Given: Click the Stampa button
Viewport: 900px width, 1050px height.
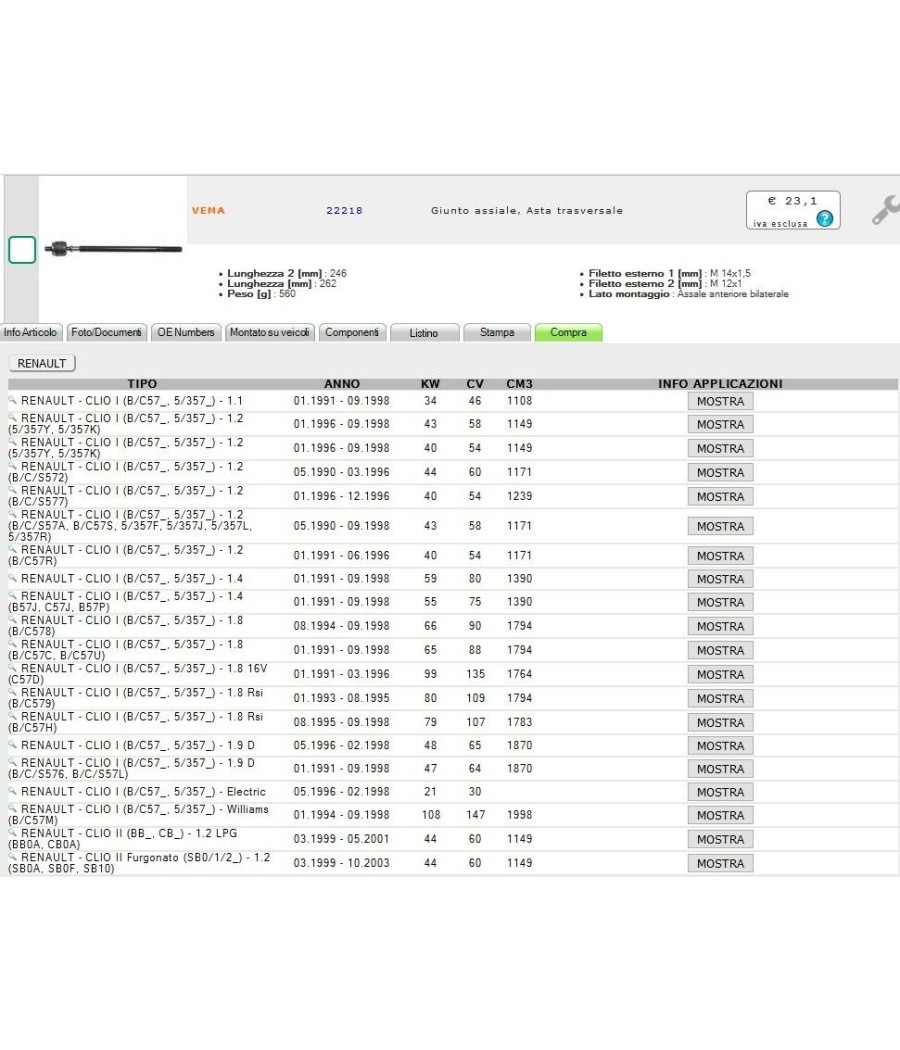Looking at the screenshot, I should point(497,332).
